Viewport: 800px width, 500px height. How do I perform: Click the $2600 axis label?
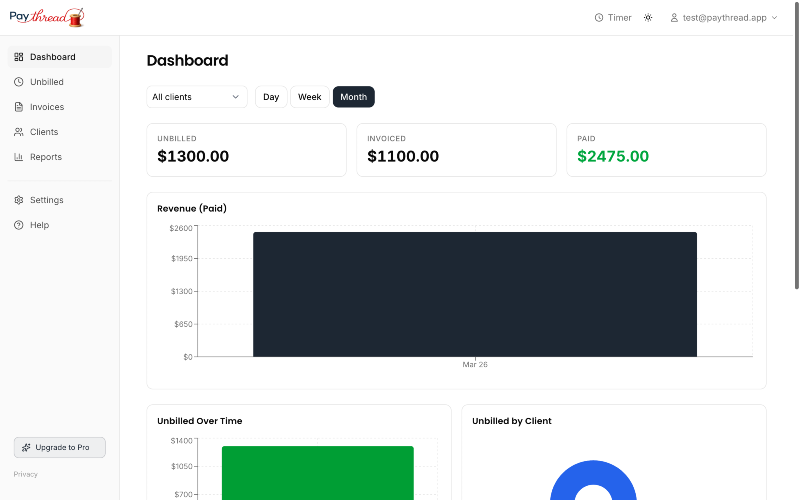[181, 228]
